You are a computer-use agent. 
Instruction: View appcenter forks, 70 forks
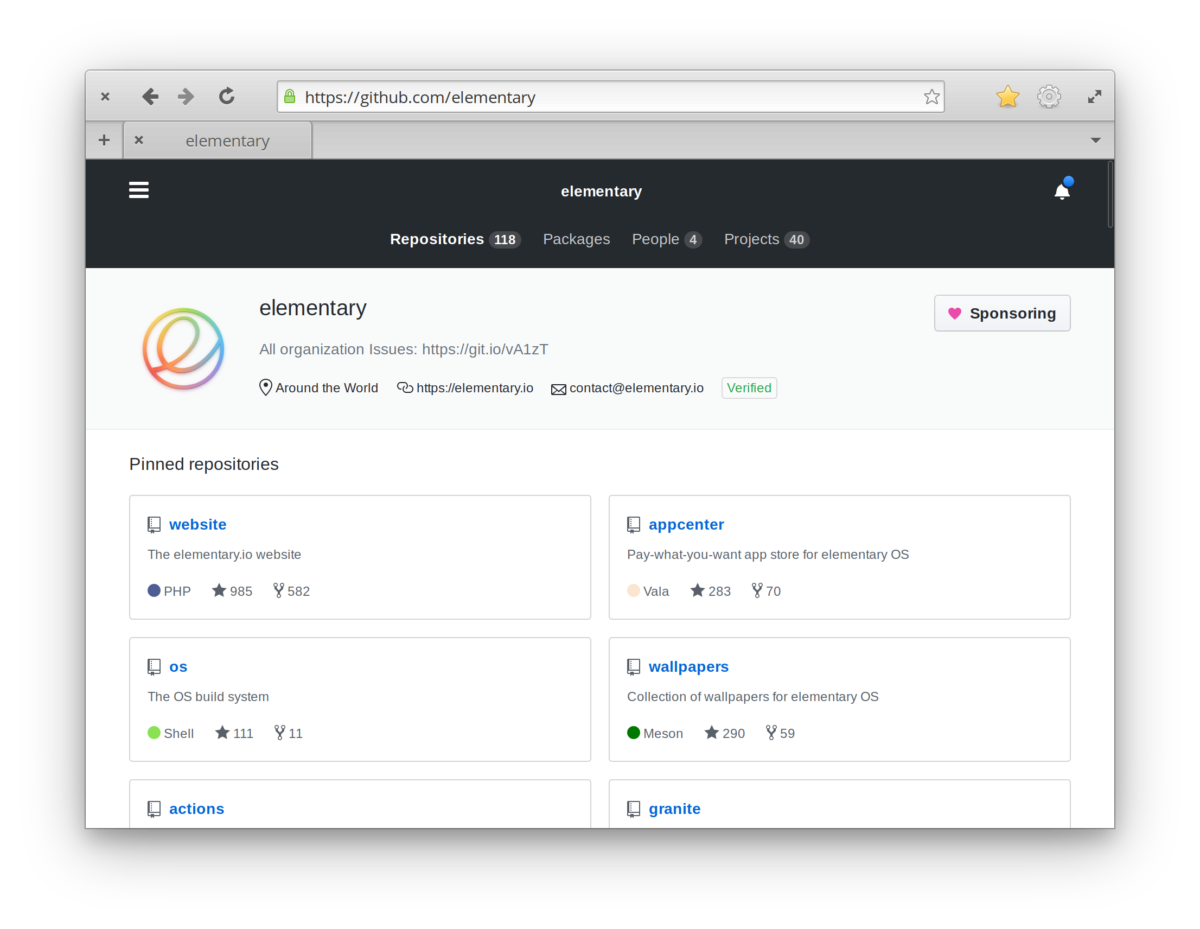[766, 591]
